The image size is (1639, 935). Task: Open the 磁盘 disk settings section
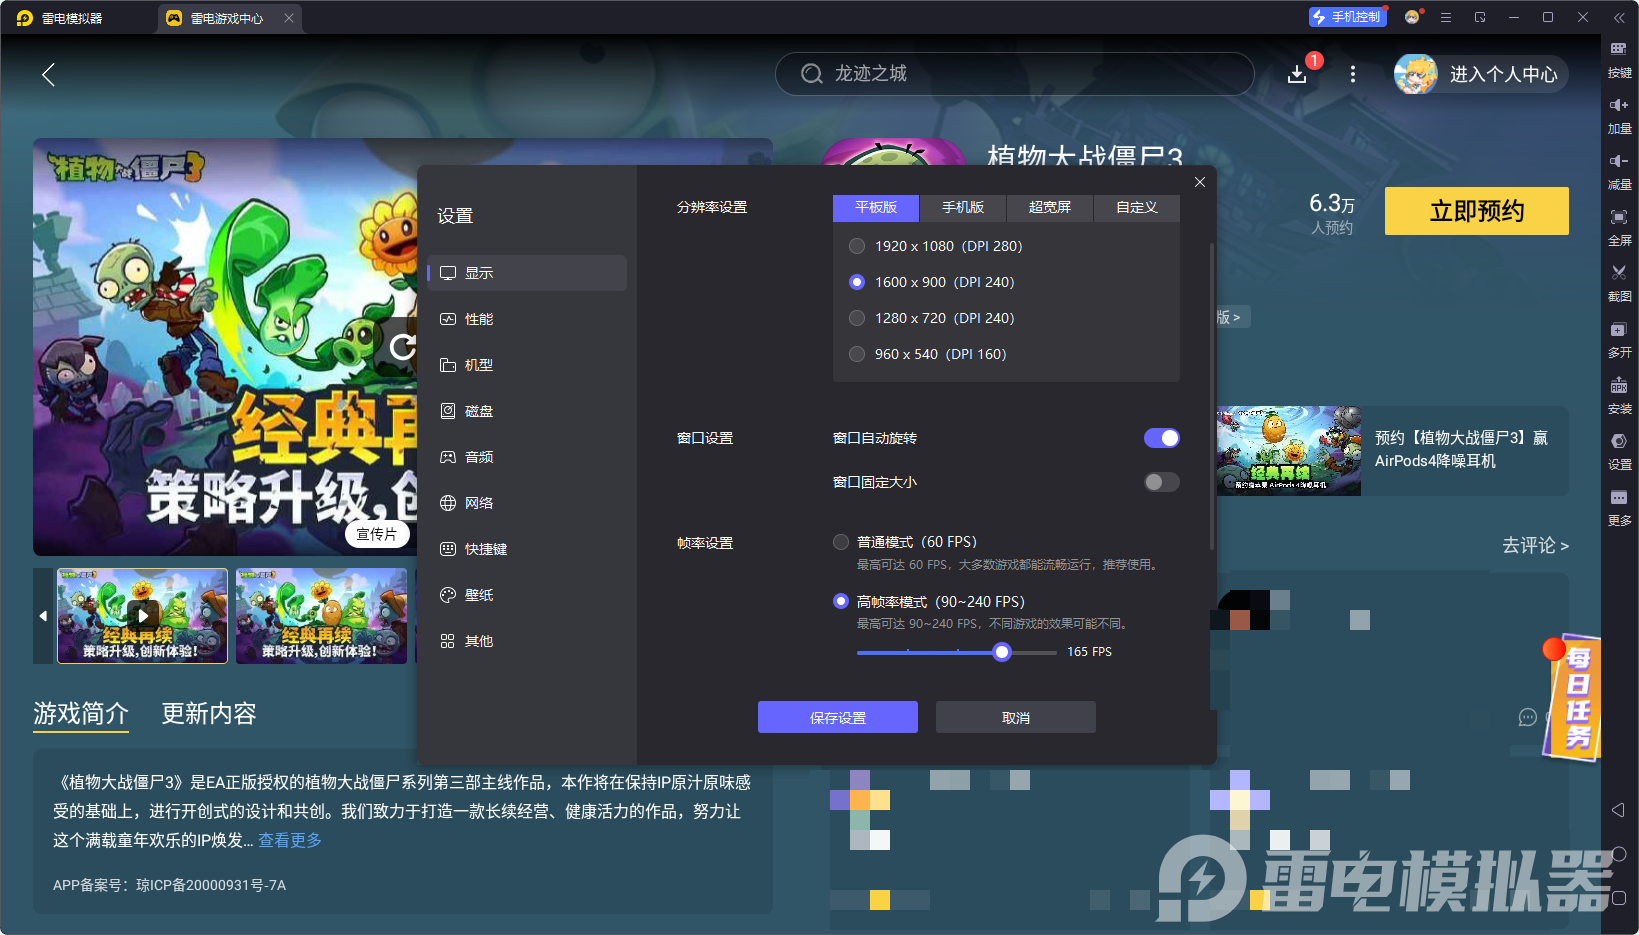point(478,410)
